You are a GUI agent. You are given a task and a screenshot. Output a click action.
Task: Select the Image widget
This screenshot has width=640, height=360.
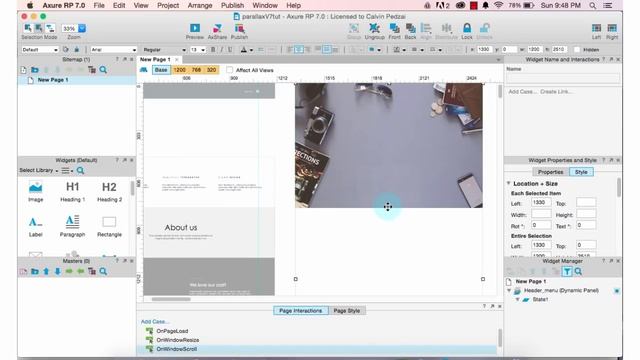[36, 192]
